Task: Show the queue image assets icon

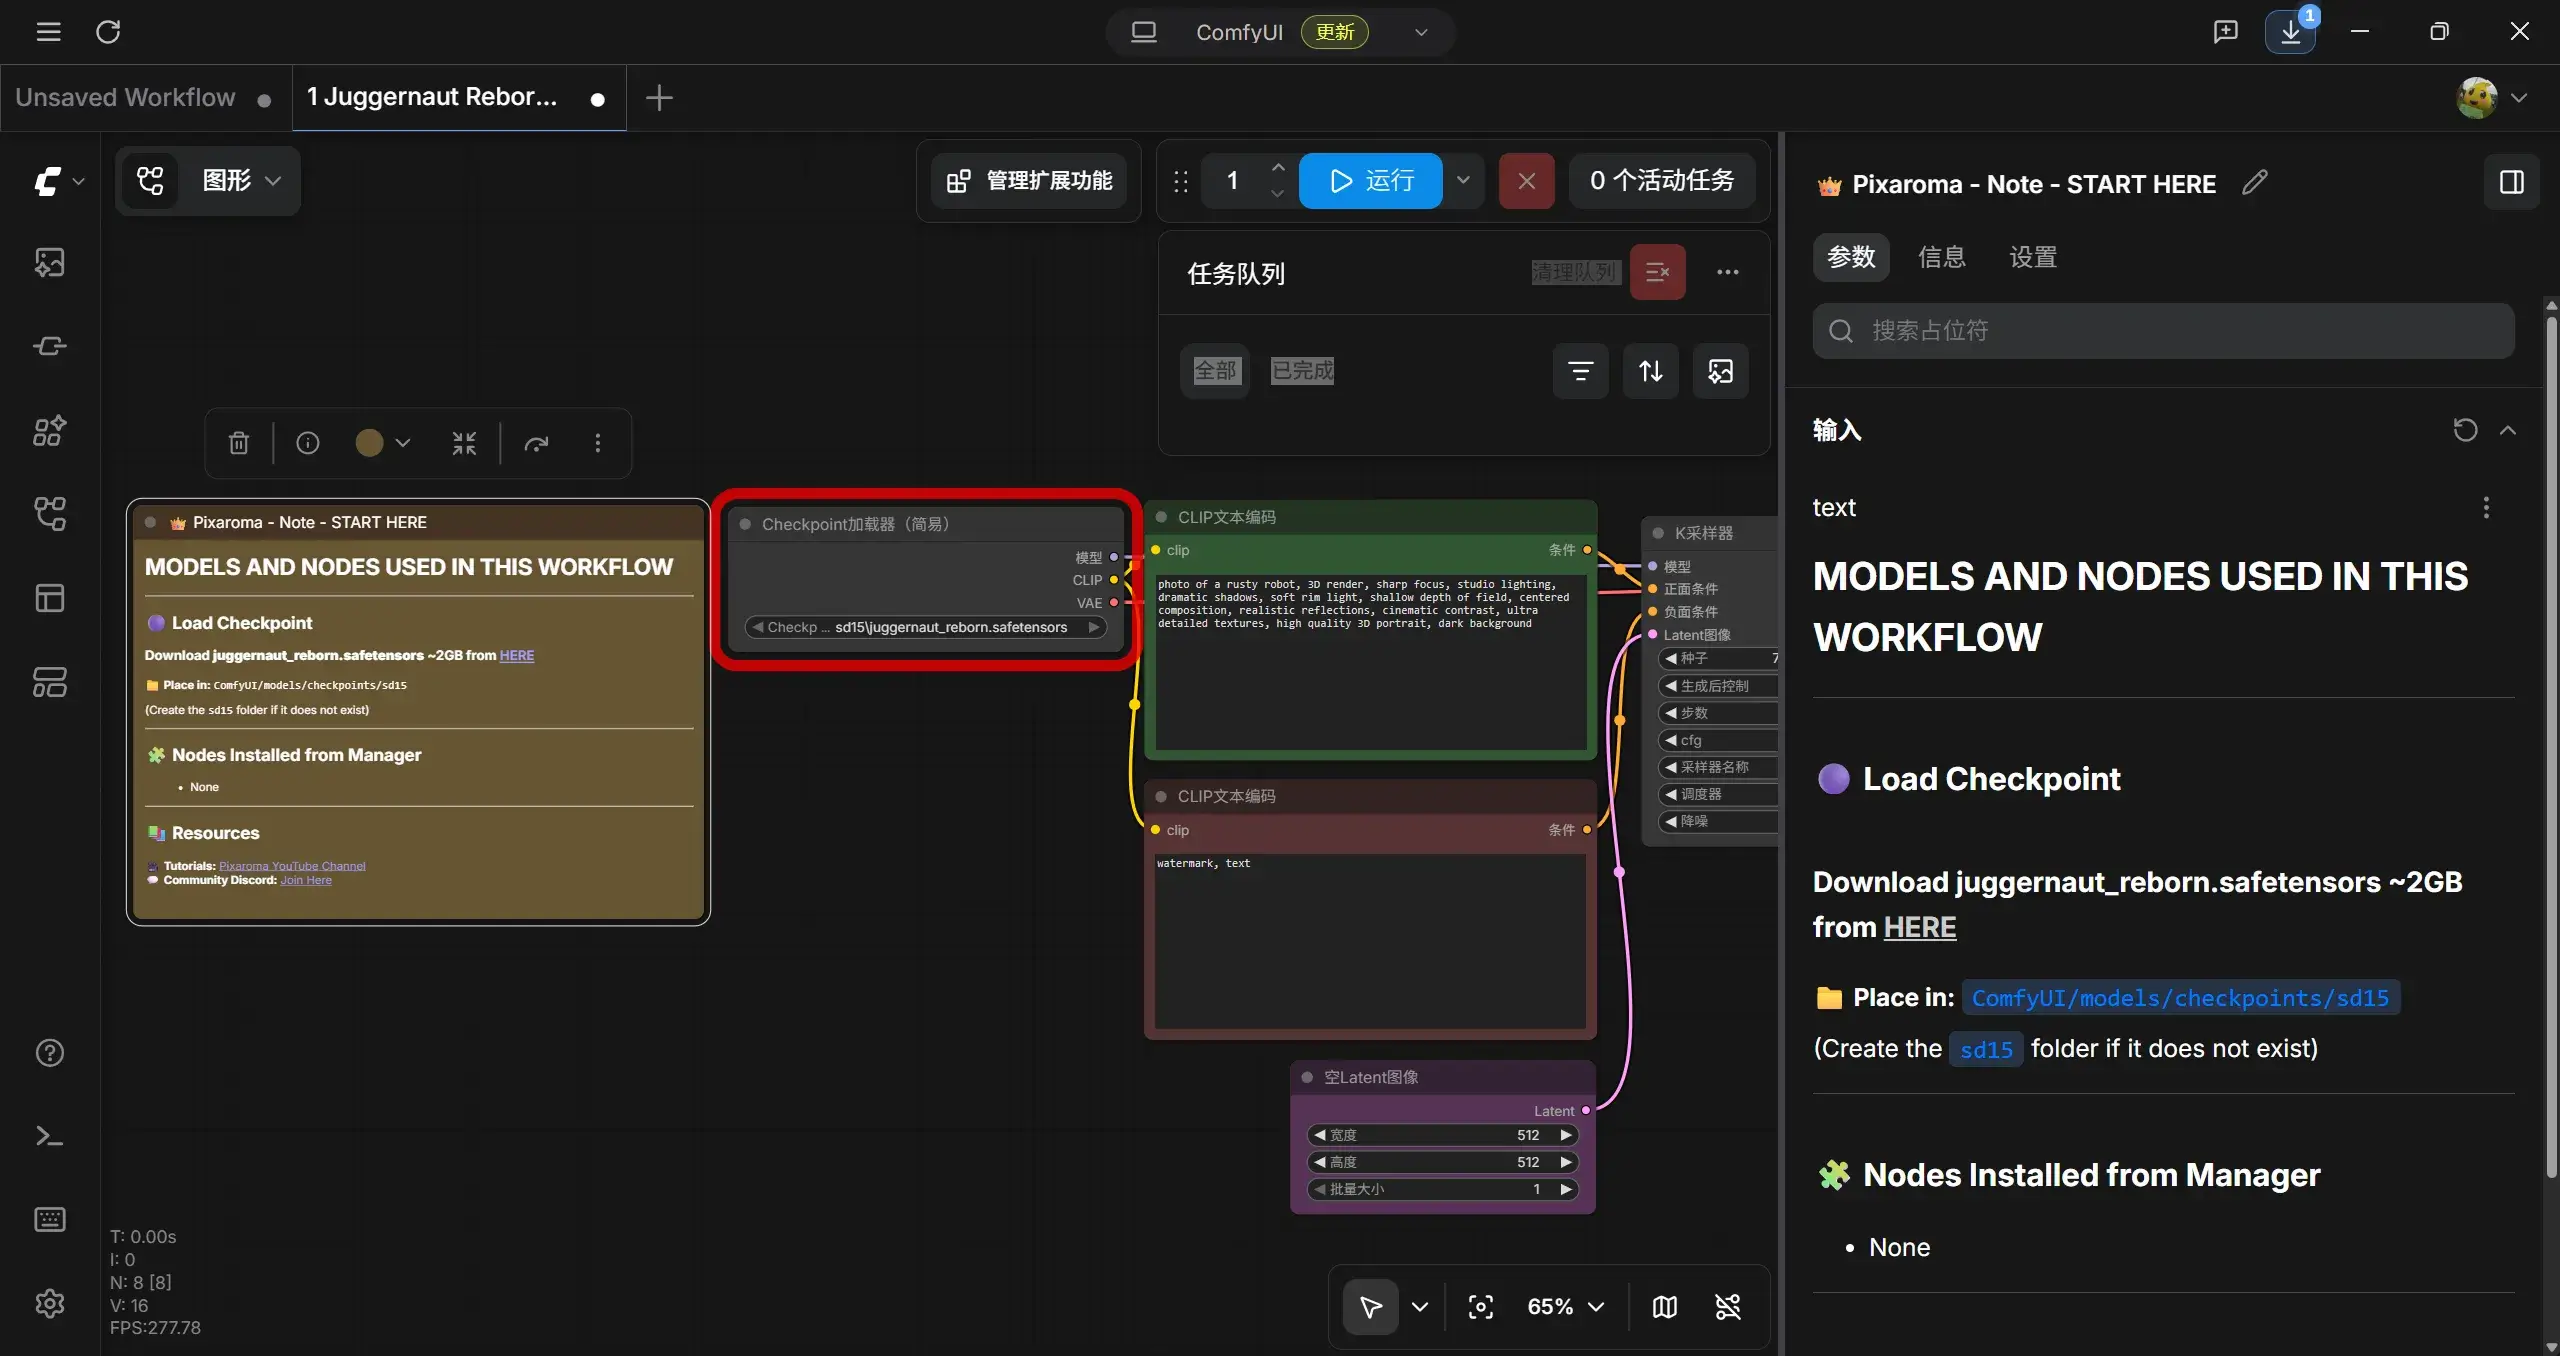Action: (x=1721, y=371)
